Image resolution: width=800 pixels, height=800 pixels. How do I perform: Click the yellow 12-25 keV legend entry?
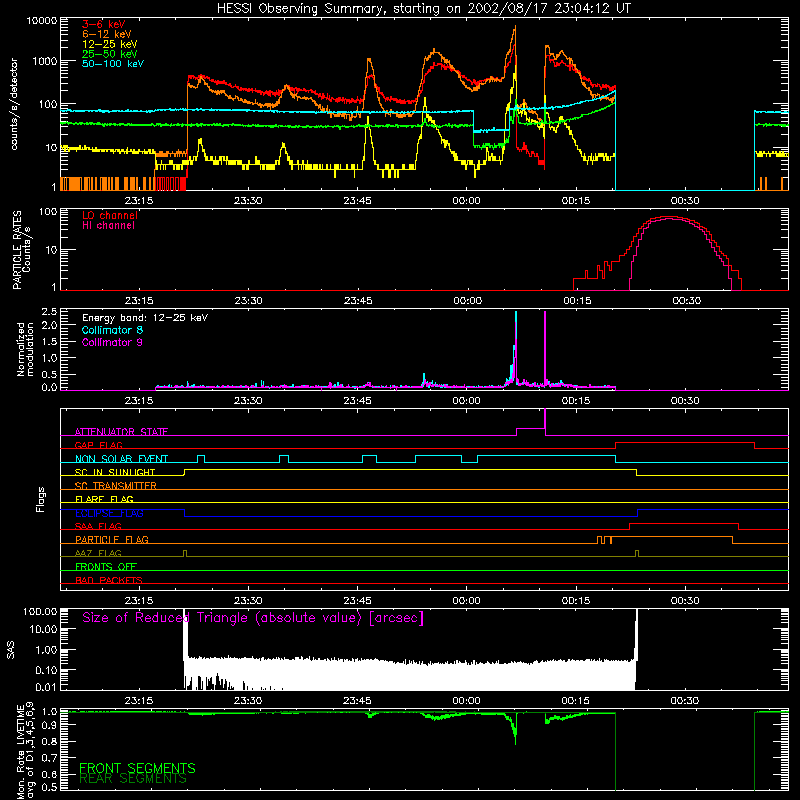tap(110, 44)
